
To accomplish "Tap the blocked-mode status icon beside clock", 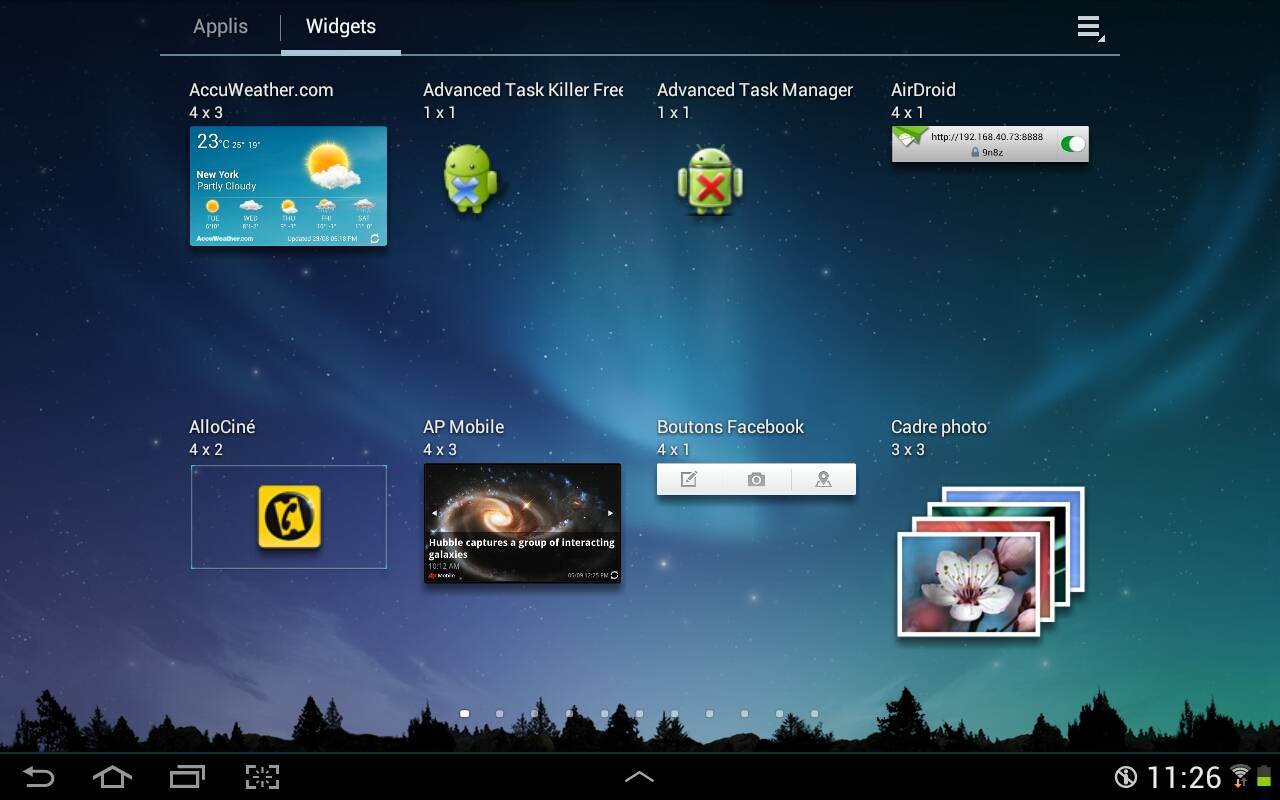I will pos(1126,777).
